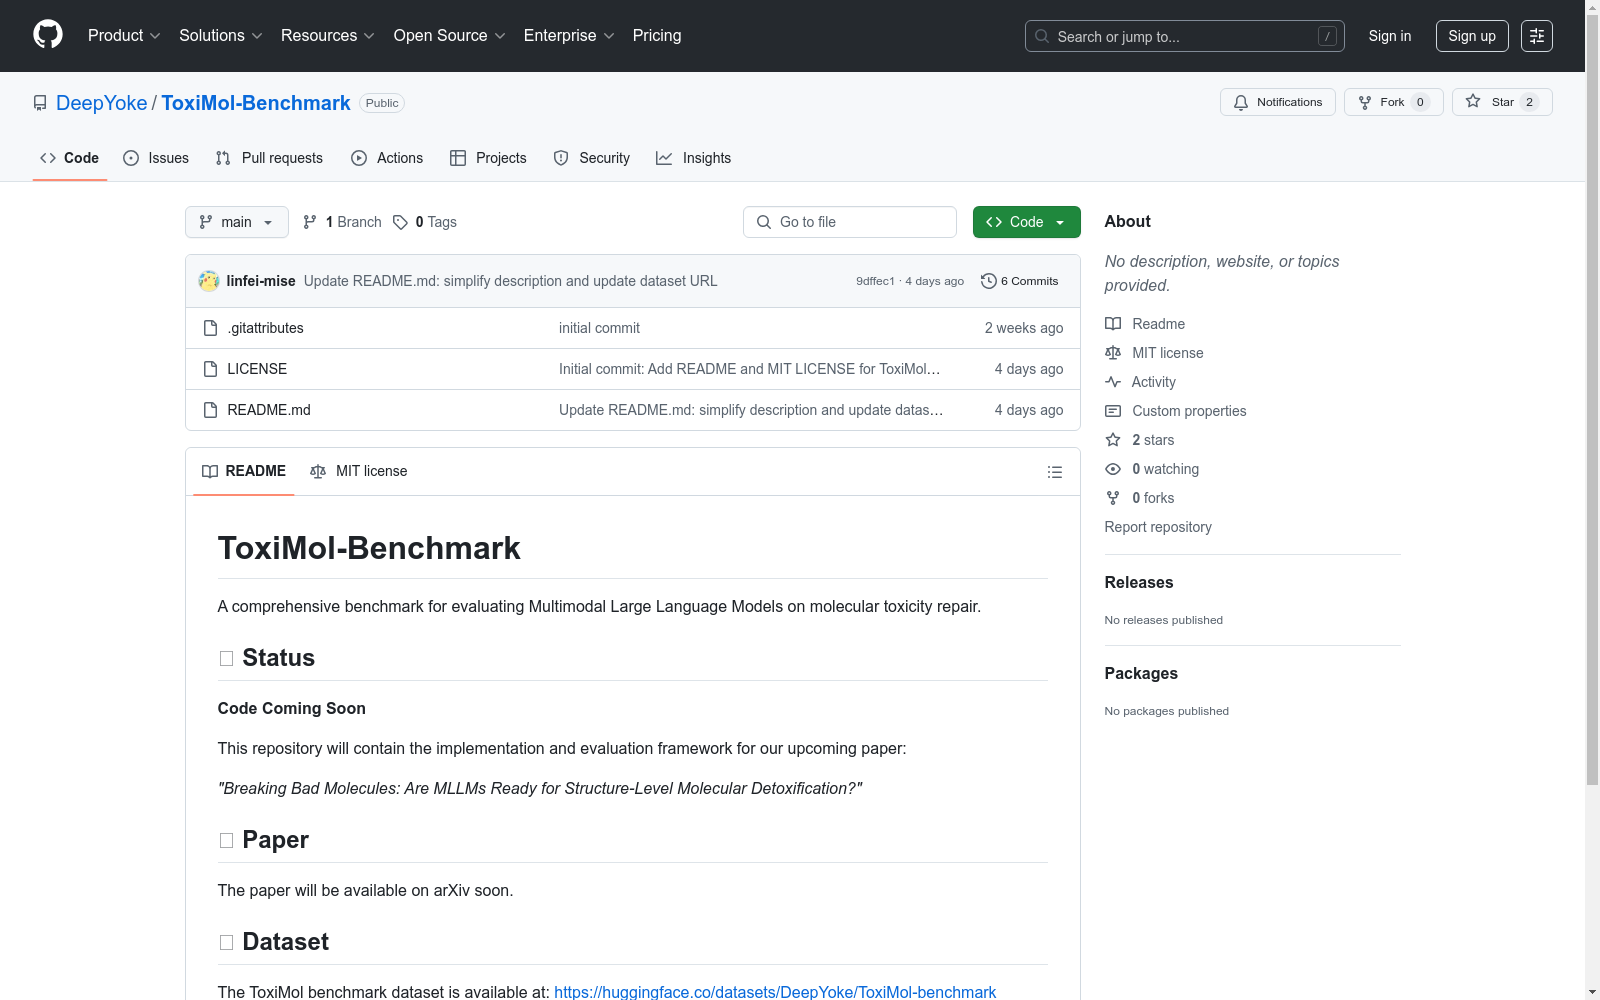
Task: Switch to the MIT license tab
Action: 359,471
